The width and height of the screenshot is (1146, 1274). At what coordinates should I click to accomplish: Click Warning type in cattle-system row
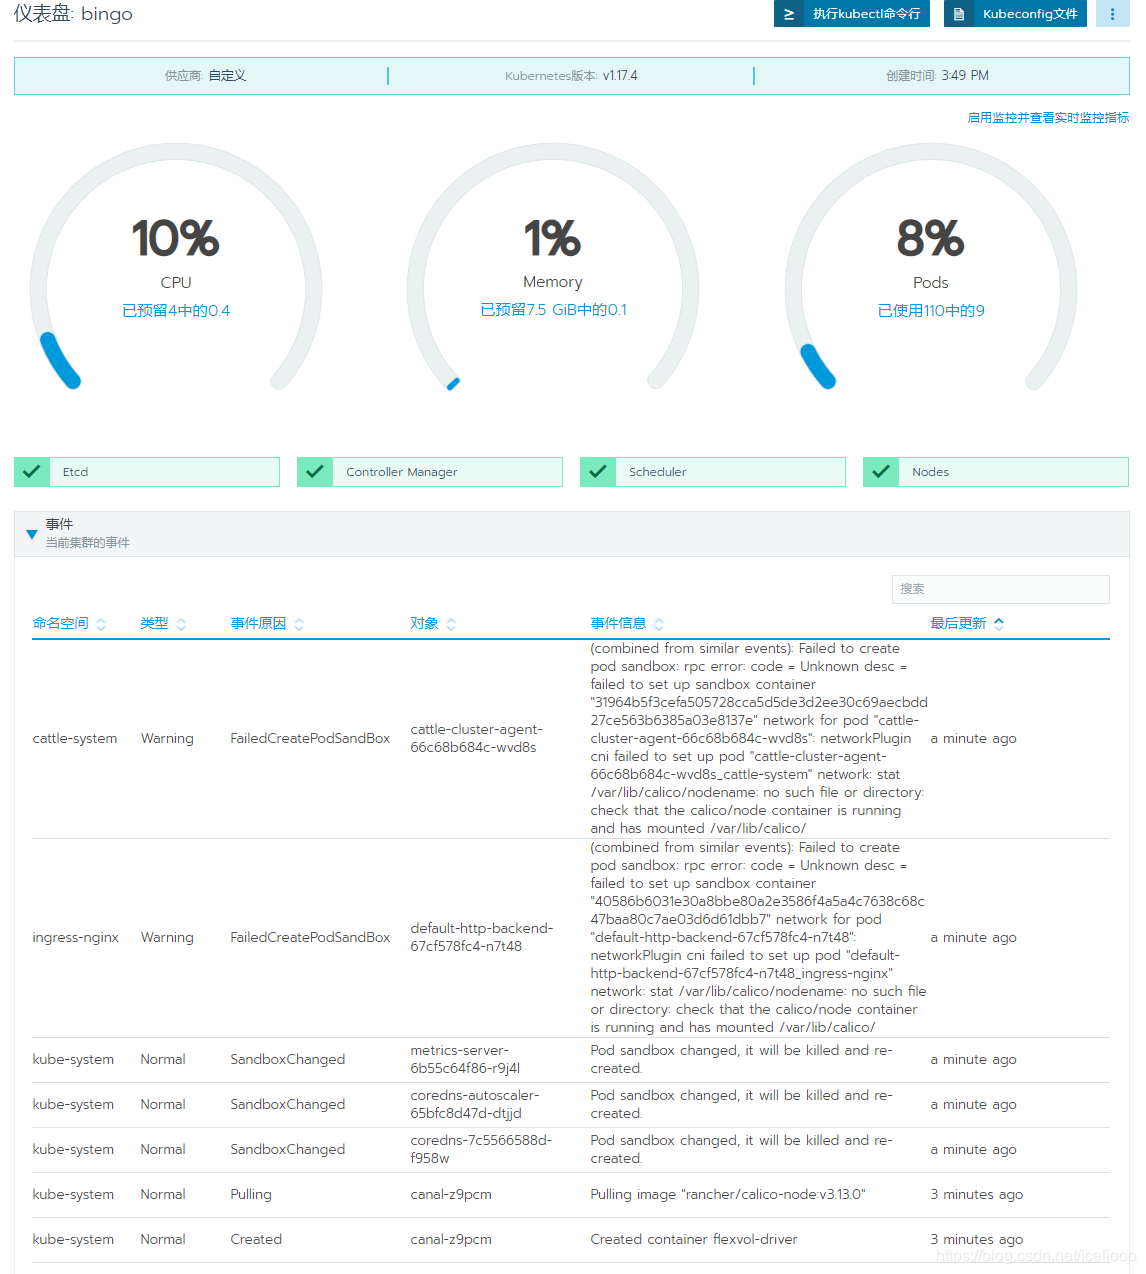click(x=167, y=739)
